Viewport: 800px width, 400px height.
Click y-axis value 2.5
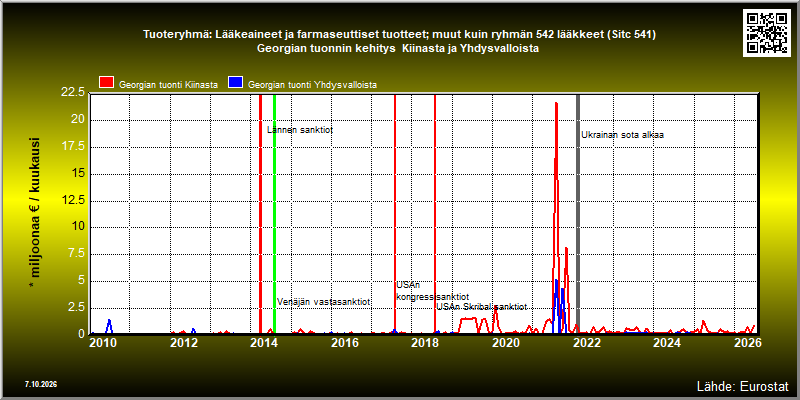77,308
